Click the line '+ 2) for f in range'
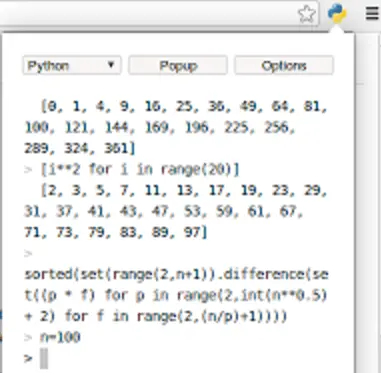This screenshot has height=373, width=381. 155,316
